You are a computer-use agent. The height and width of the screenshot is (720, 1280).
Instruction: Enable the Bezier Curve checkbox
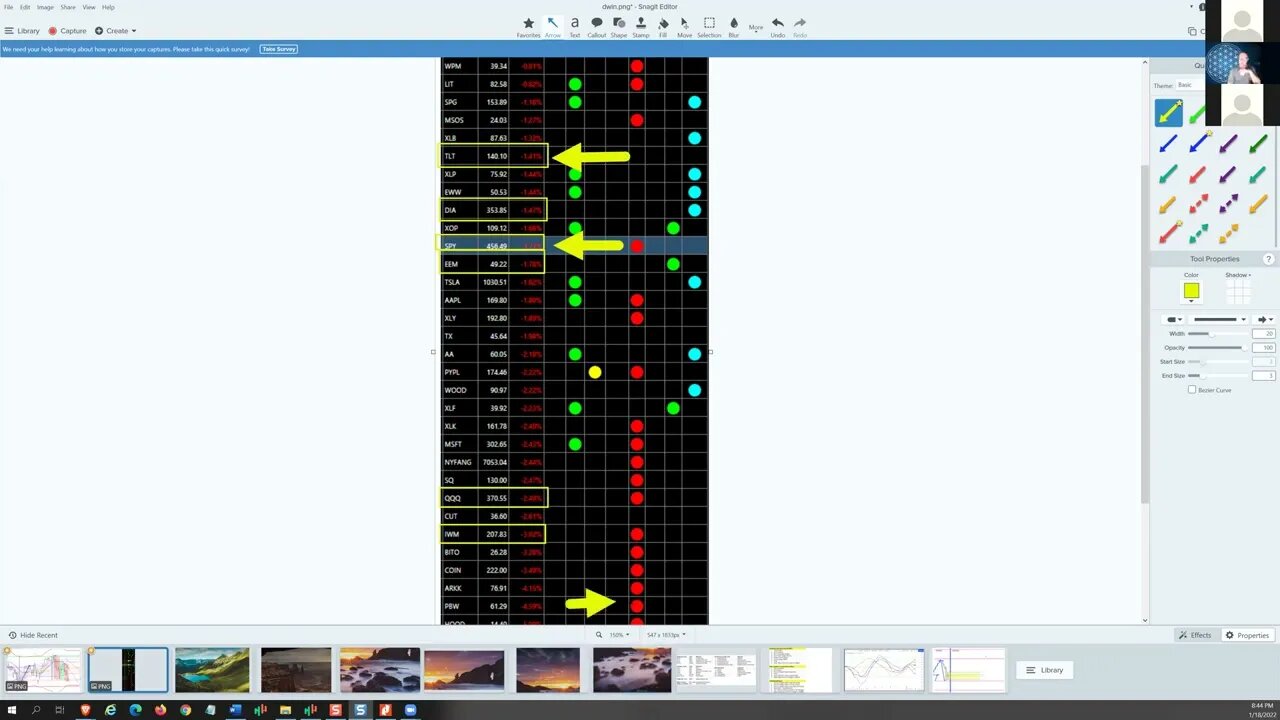click(x=1192, y=390)
